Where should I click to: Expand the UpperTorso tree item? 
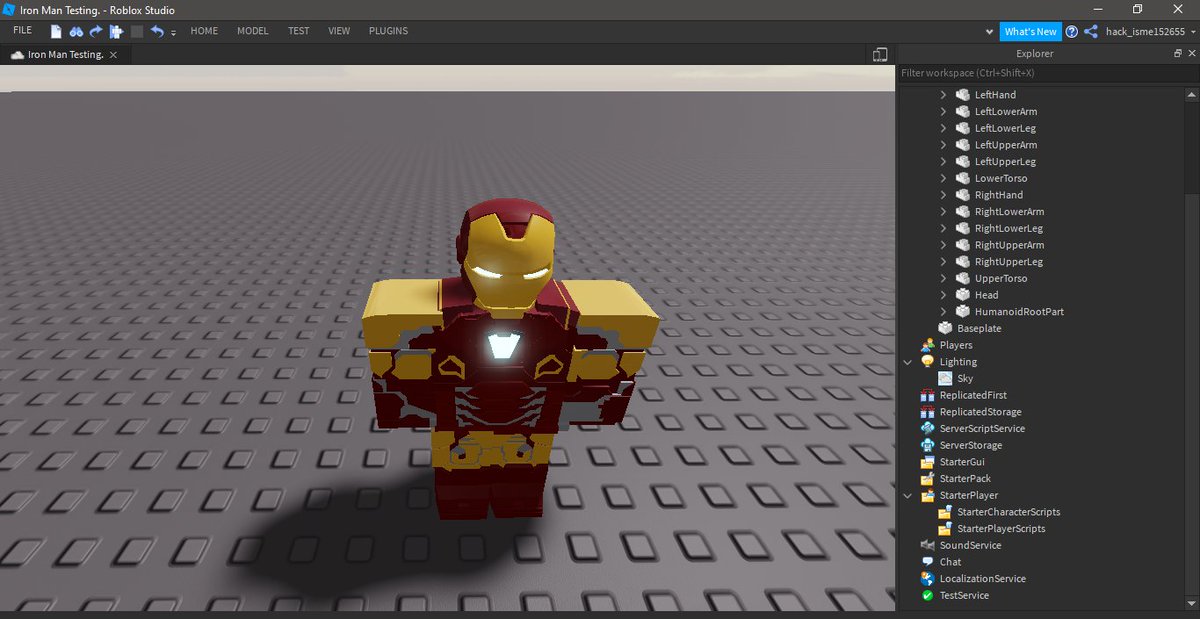(x=943, y=278)
